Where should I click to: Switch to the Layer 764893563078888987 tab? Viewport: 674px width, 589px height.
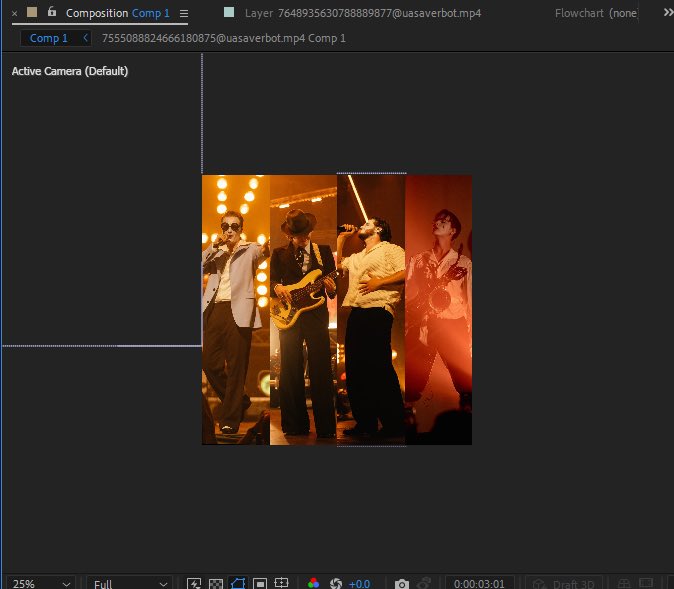point(363,13)
